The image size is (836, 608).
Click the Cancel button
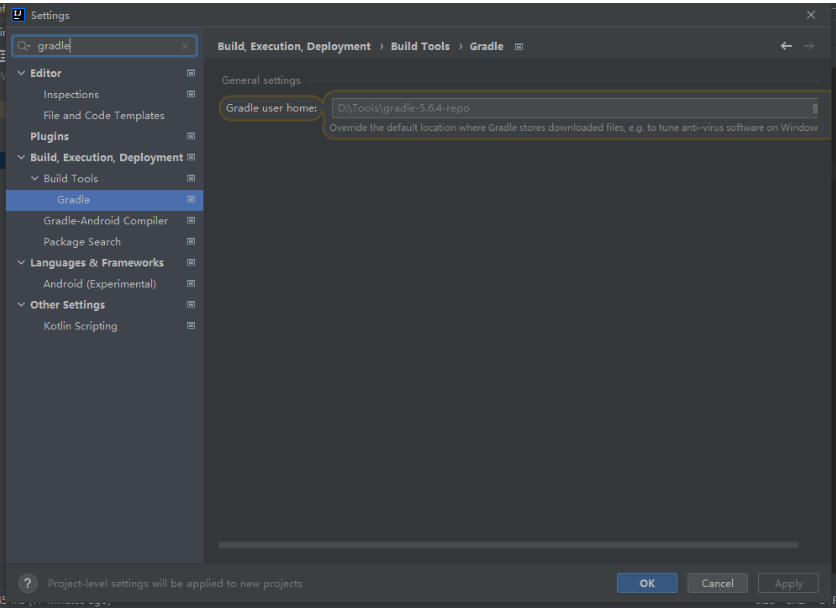(x=718, y=583)
